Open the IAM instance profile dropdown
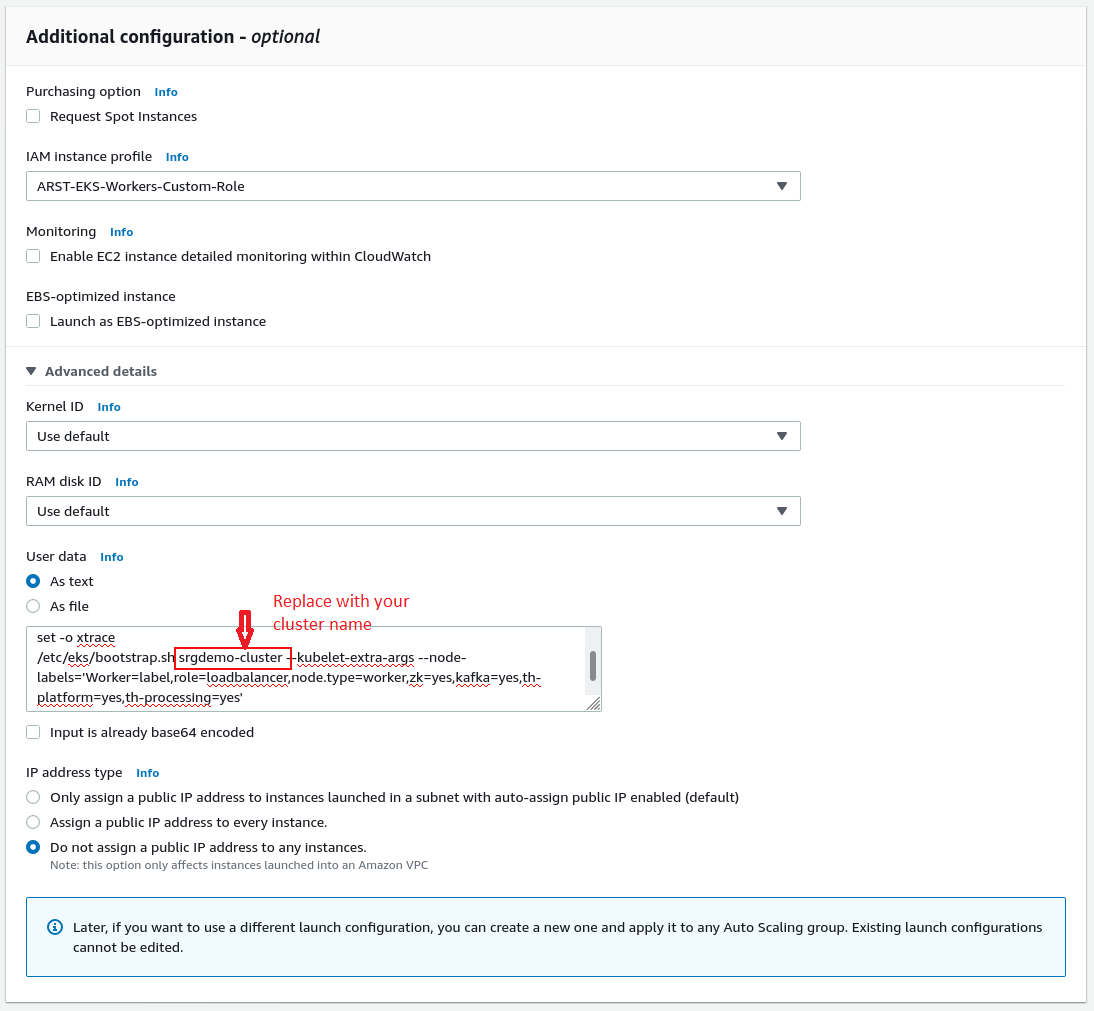This screenshot has width=1094, height=1011. [x=412, y=186]
